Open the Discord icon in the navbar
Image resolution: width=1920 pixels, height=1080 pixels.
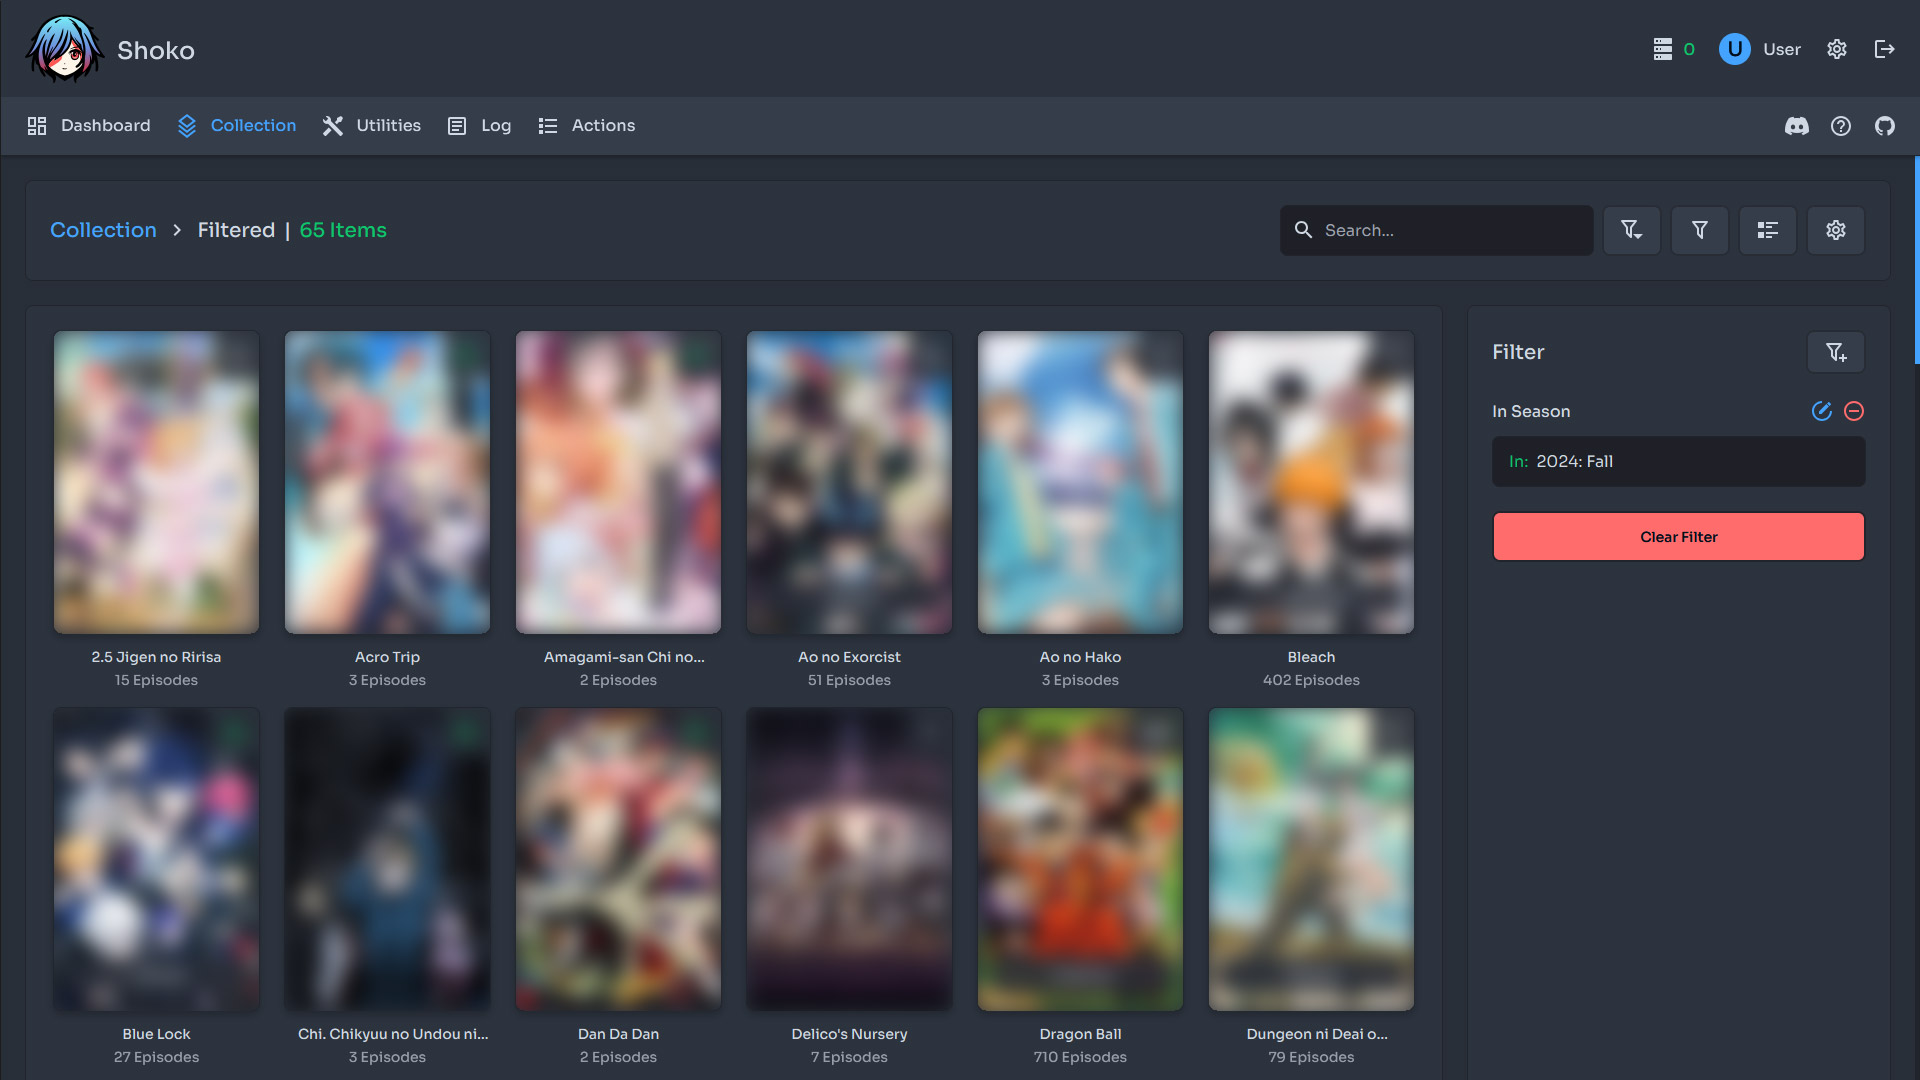click(1797, 126)
